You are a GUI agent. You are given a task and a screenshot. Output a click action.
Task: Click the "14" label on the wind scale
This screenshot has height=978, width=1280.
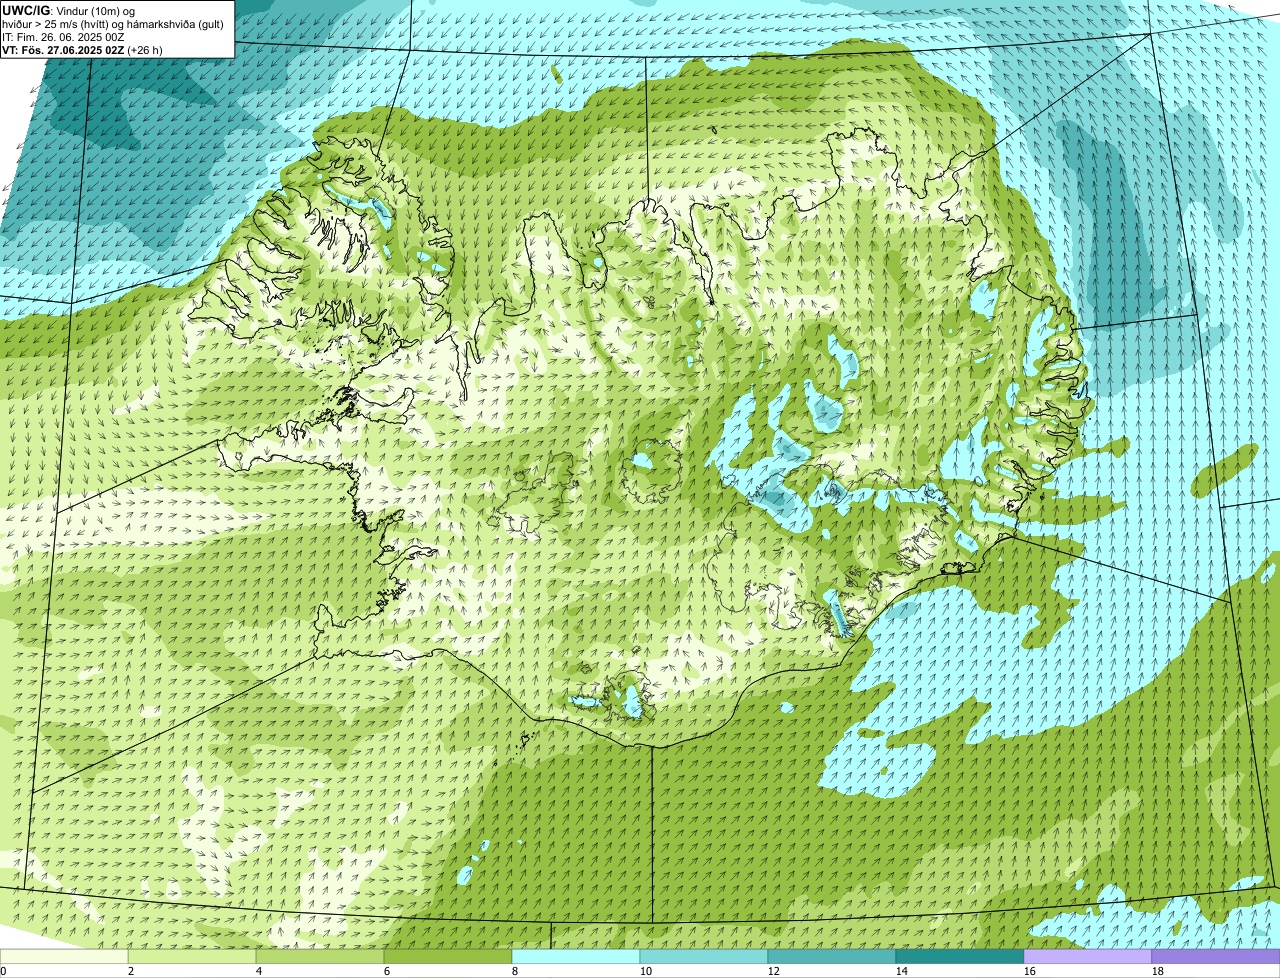902,971
